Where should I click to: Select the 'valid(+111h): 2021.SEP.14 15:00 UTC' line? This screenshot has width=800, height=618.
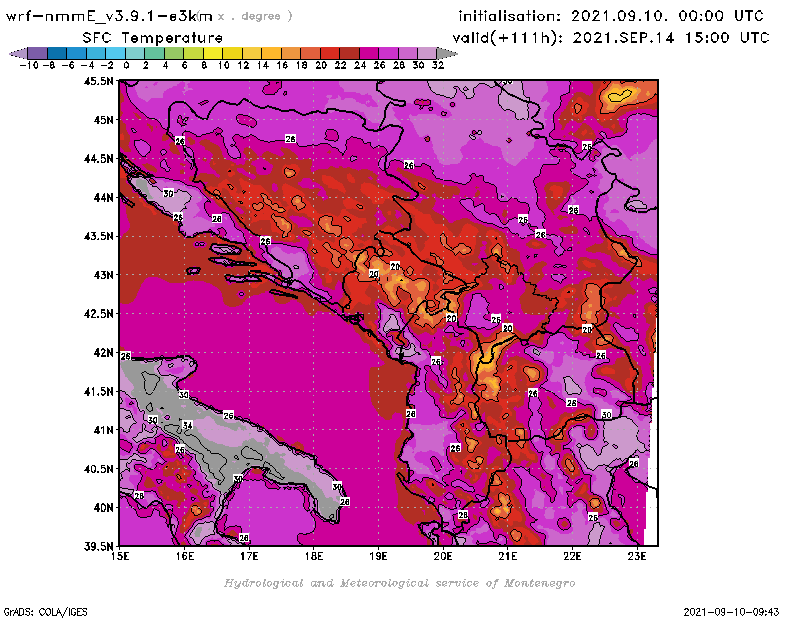point(611,38)
